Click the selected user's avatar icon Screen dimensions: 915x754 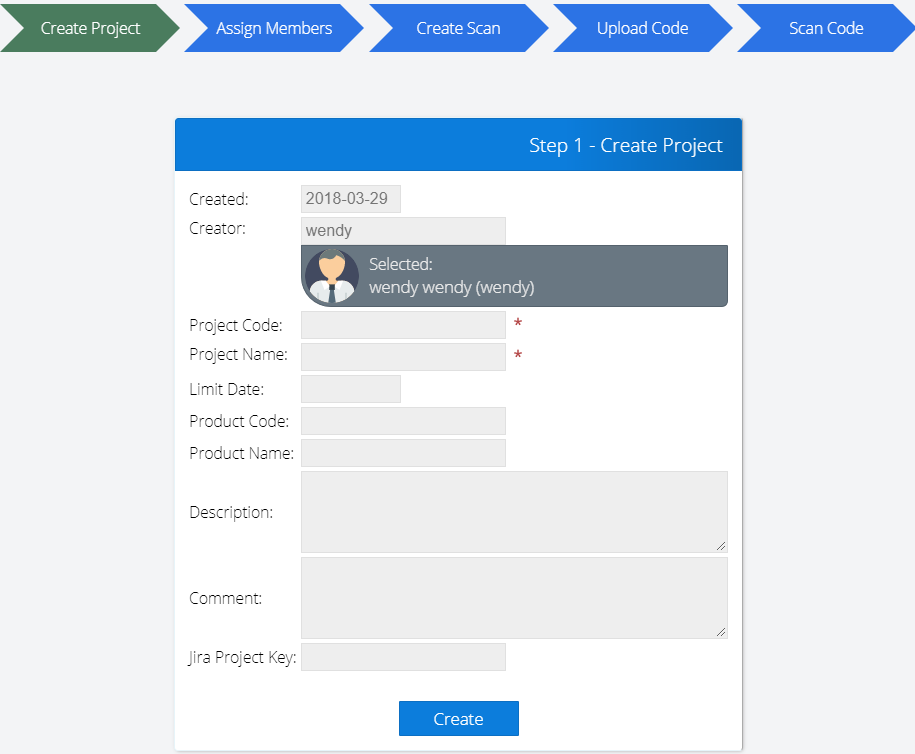[x=332, y=275]
